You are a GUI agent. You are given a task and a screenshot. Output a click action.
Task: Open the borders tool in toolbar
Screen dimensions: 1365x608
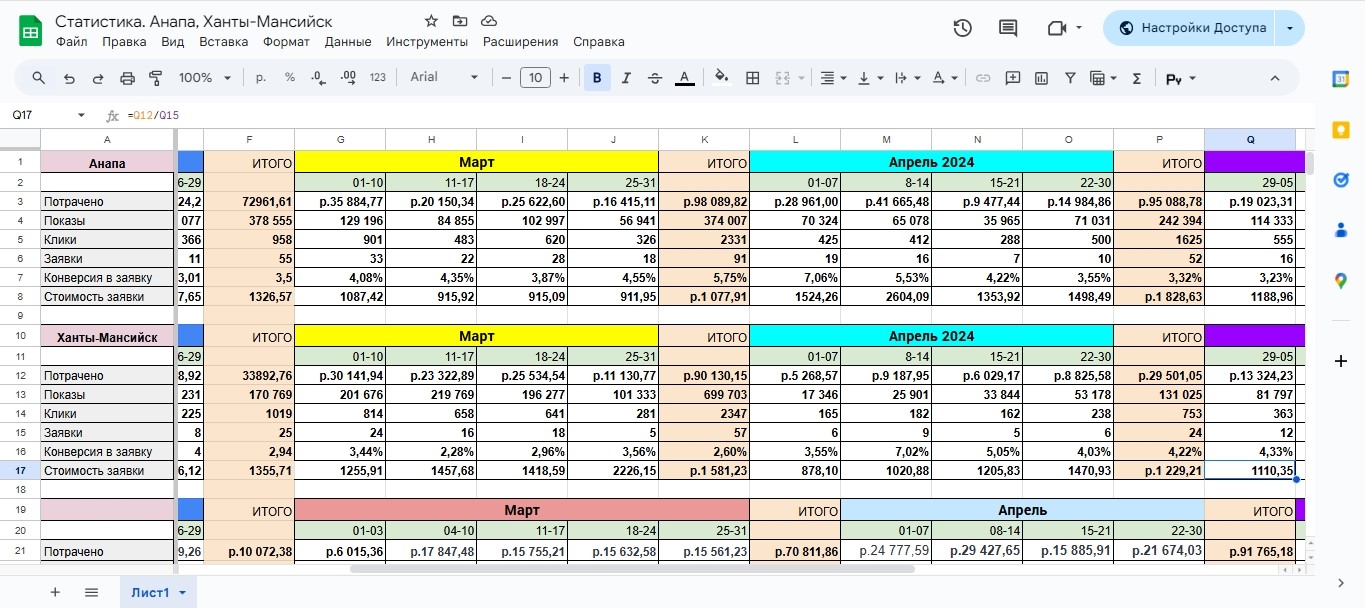753,78
